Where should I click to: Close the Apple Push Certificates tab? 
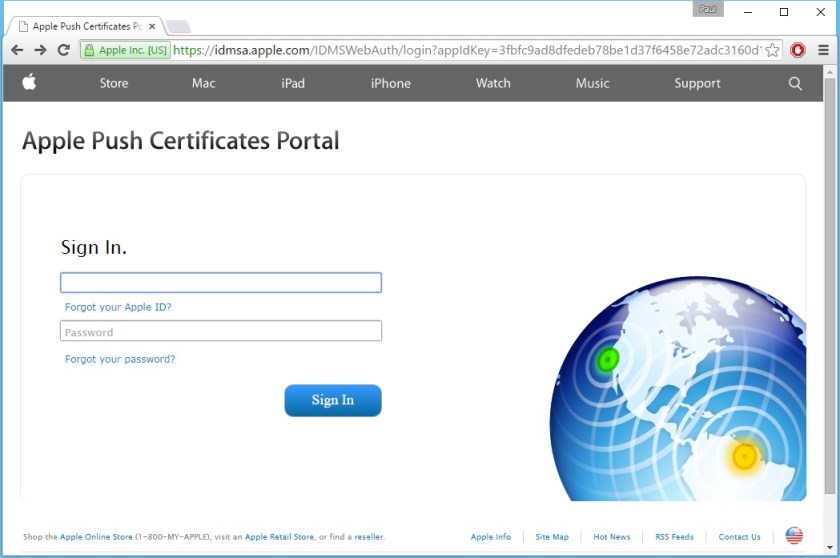point(152,27)
